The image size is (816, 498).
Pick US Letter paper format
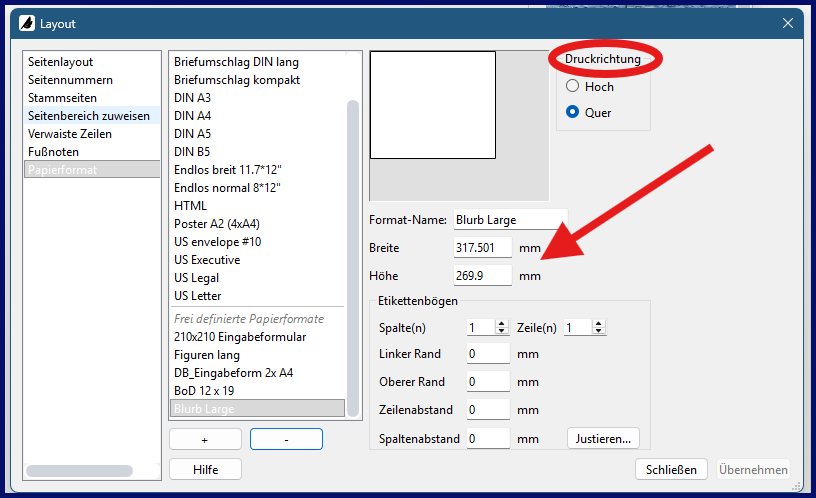(198, 296)
